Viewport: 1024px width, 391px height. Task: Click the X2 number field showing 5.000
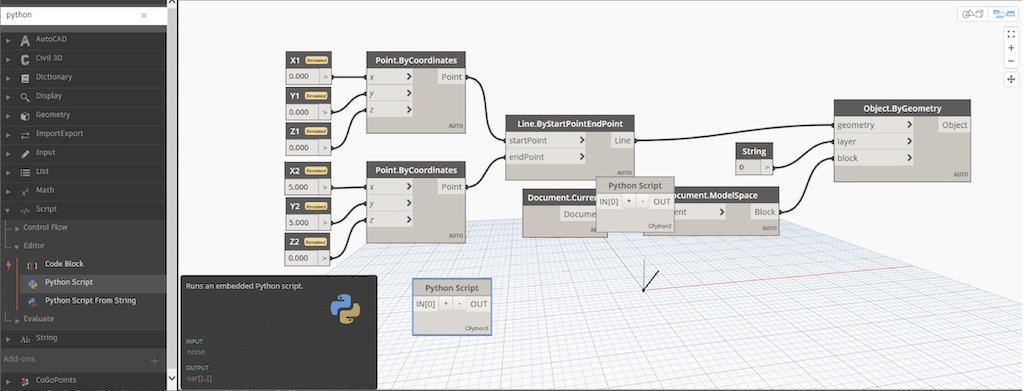[x=302, y=187]
